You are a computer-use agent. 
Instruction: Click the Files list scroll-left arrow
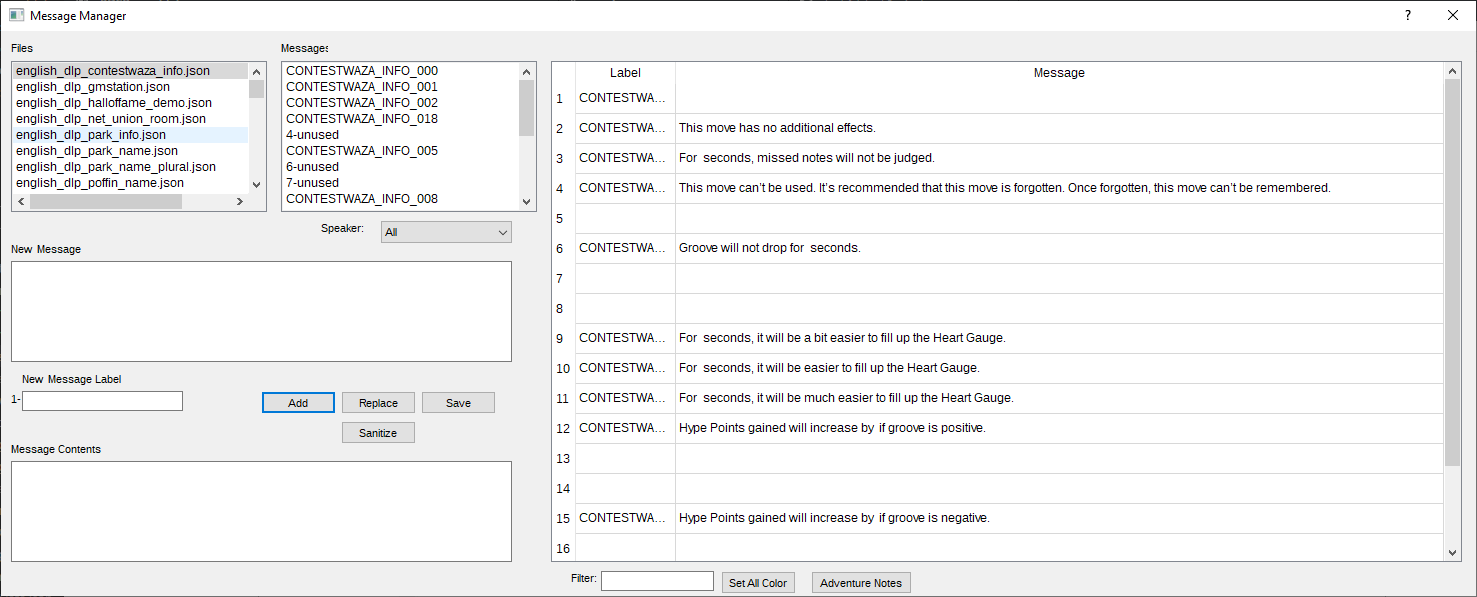click(x=21, y=201)
